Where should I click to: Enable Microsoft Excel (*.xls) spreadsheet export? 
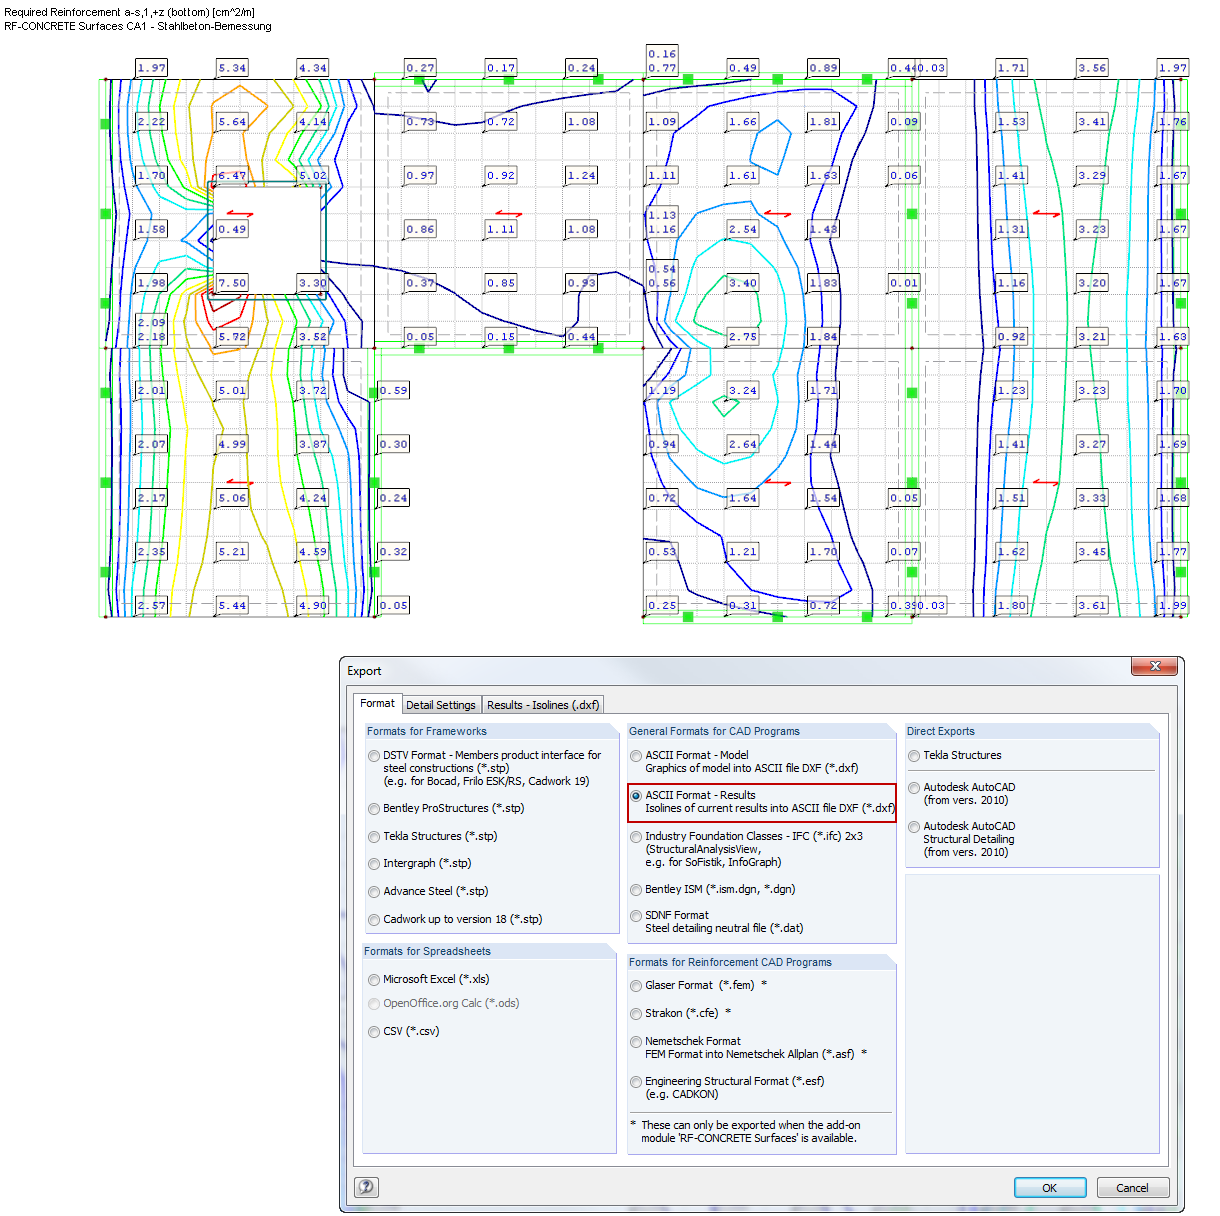(374, 980)
